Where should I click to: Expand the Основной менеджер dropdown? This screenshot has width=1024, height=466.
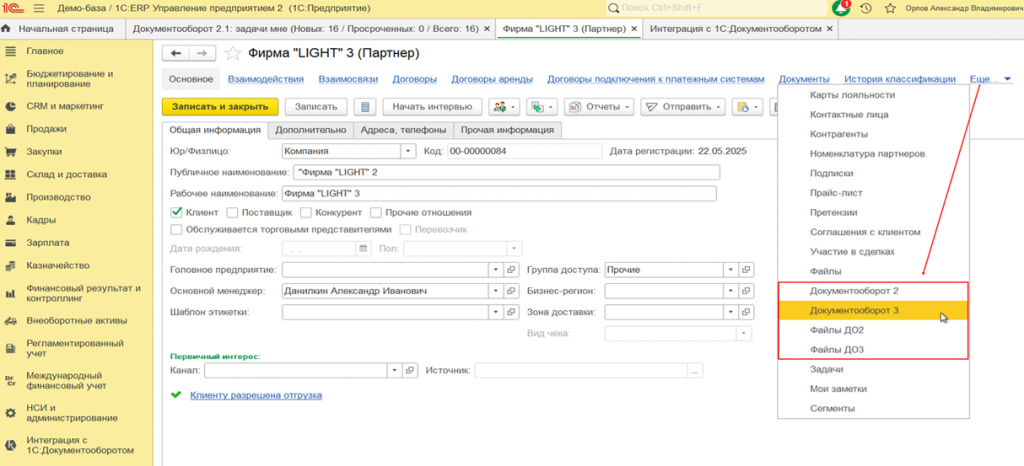(x=497, y=291)
